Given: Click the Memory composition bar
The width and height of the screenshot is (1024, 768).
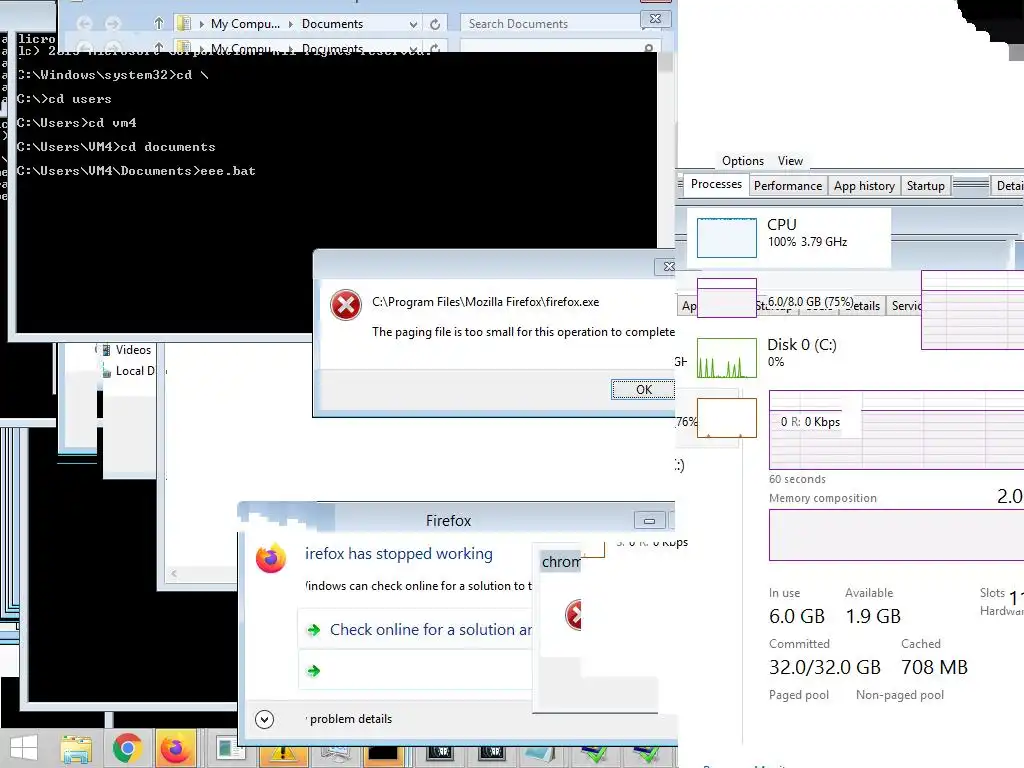Looking at the screenshot, I should 896,535.
